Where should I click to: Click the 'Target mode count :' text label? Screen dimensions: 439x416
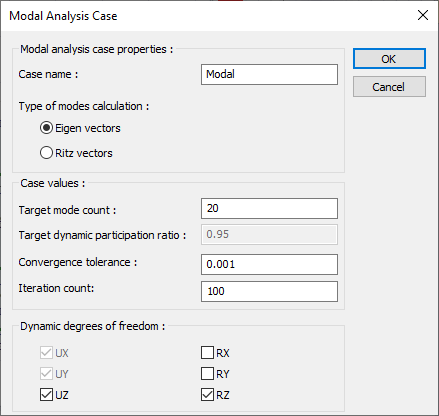click(67, 210)
